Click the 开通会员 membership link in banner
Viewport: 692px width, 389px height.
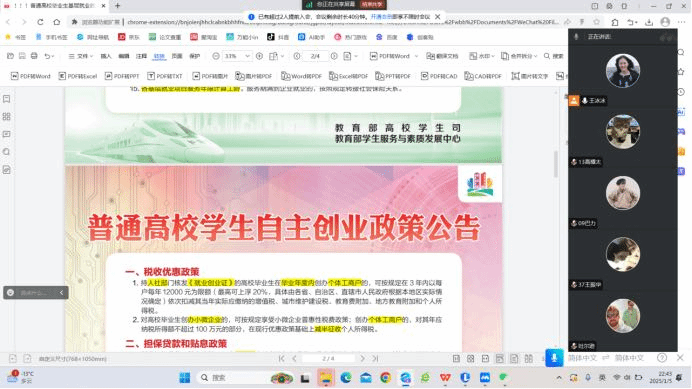tap(380, 17)
